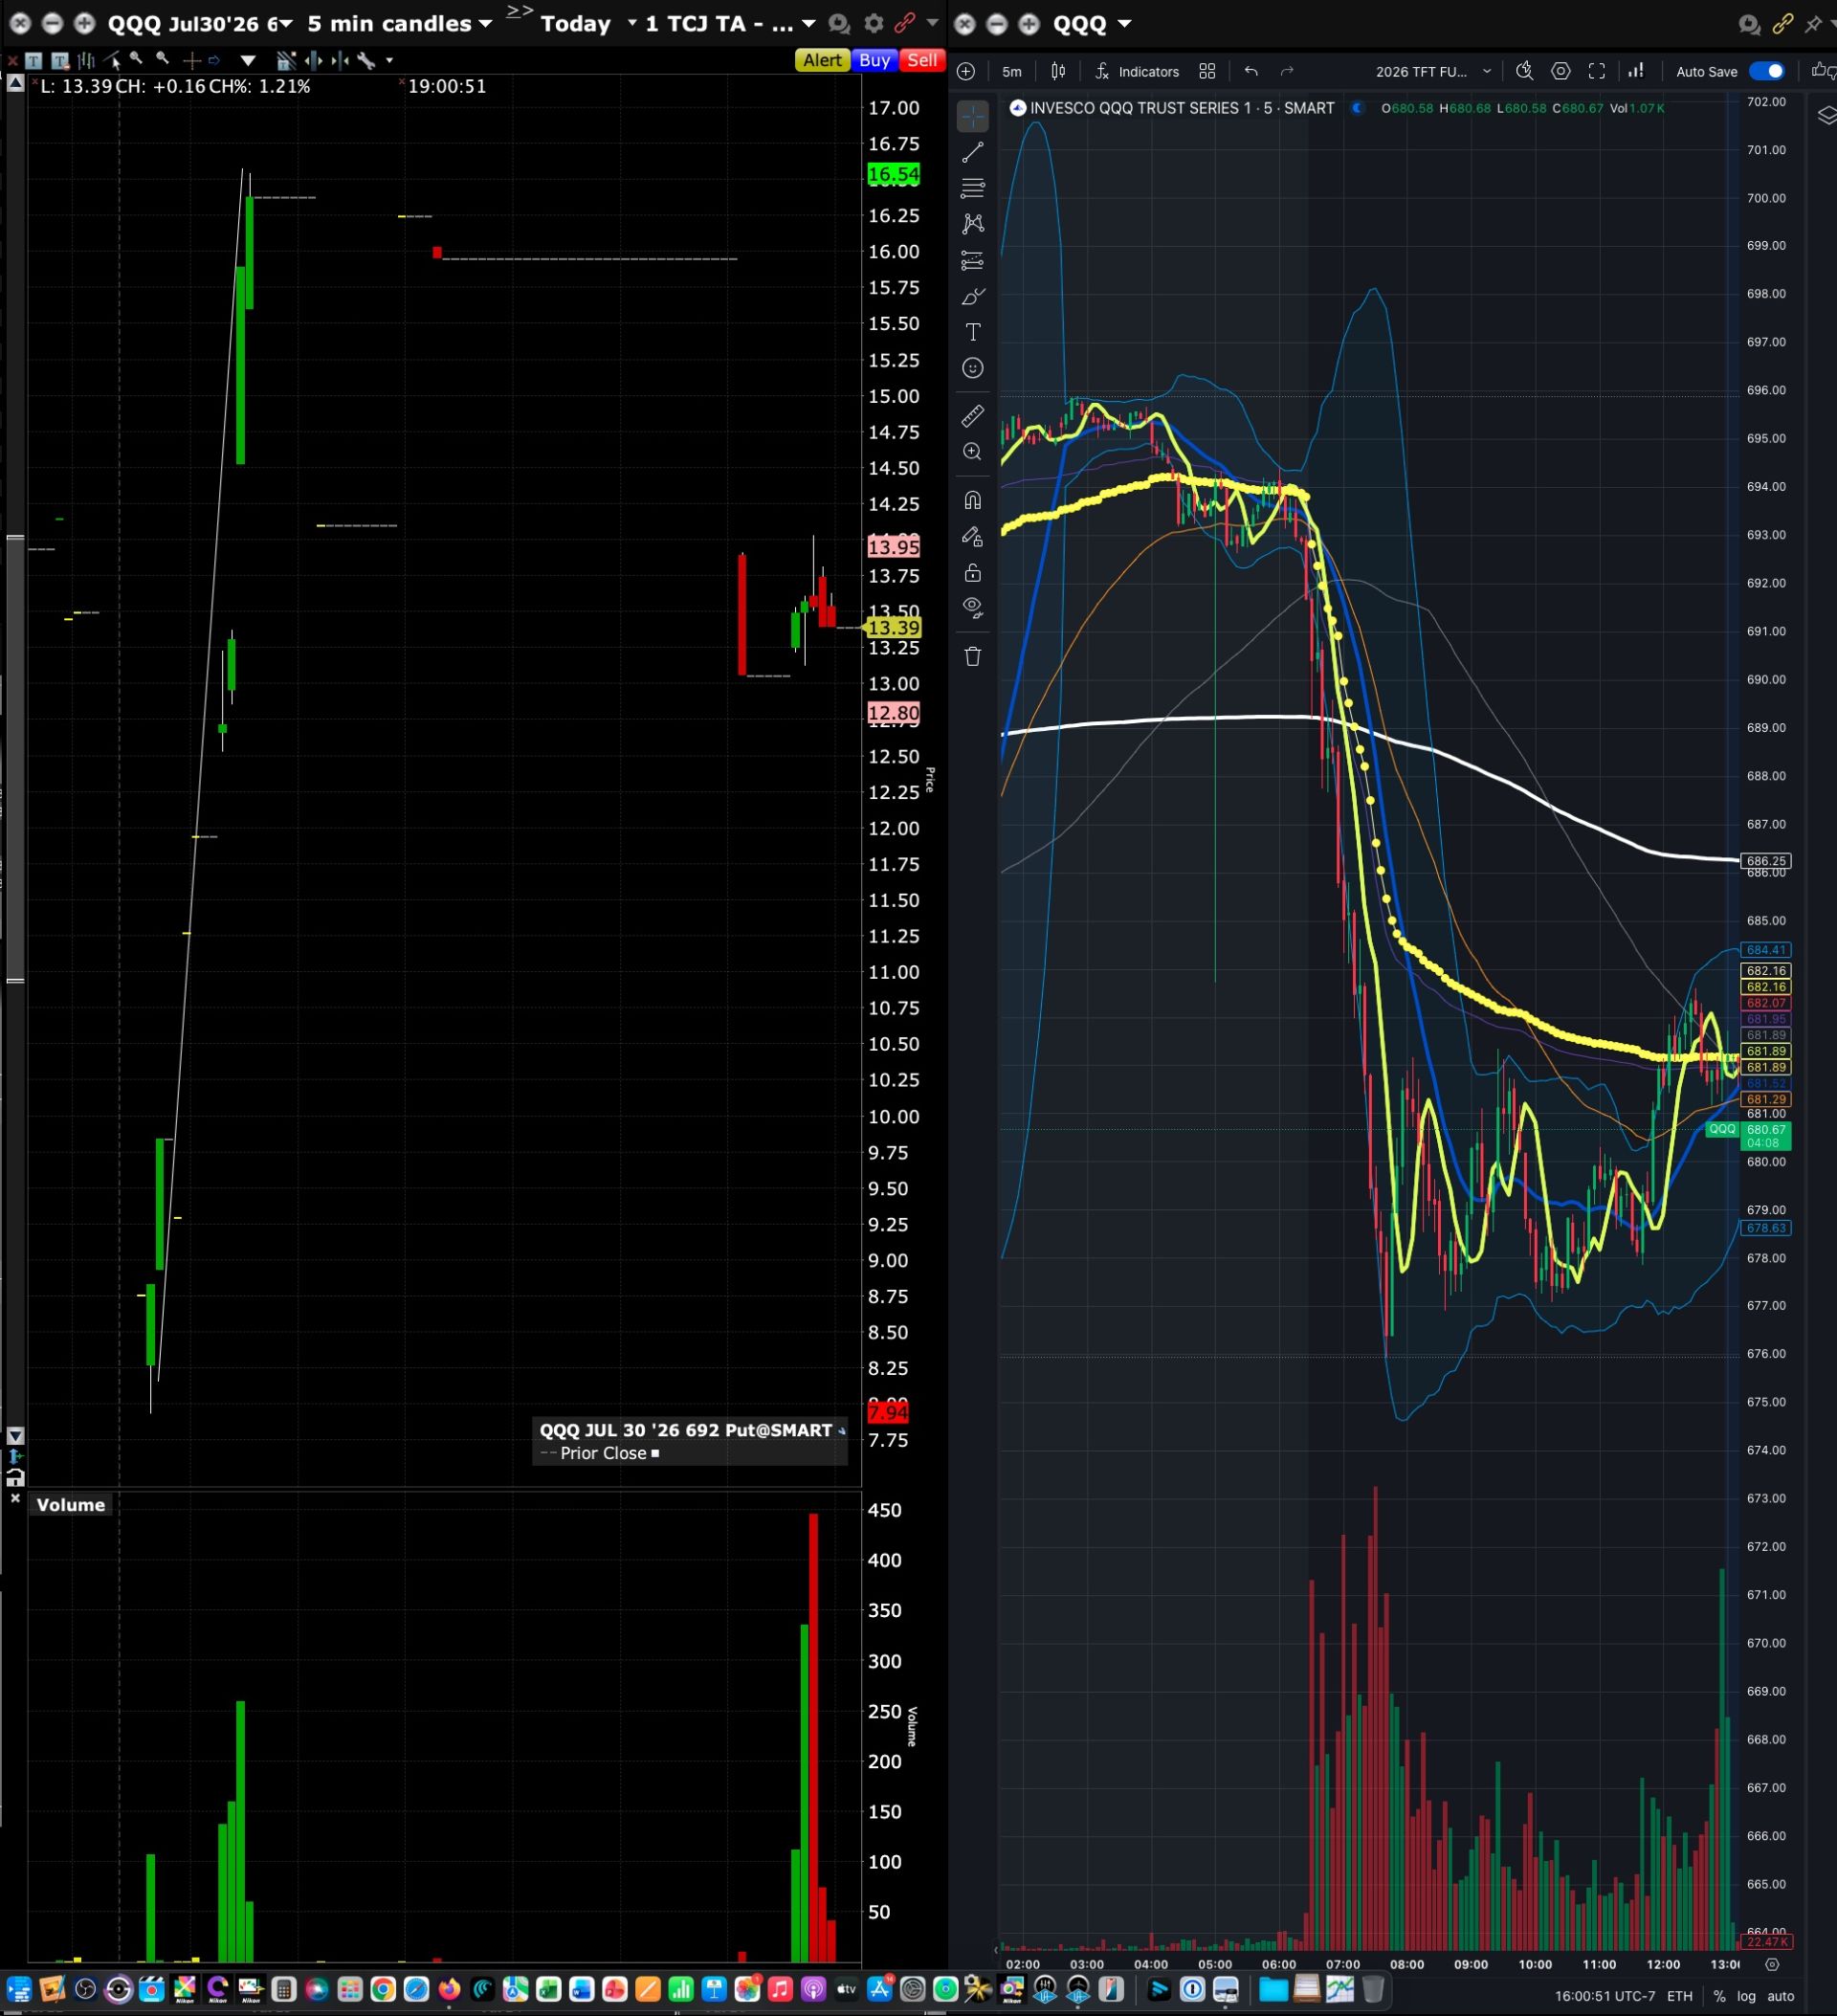The height and width of the screenshot is (2016, 1837).
Task: Pin the QQQ window
Action: point(1812,24)
